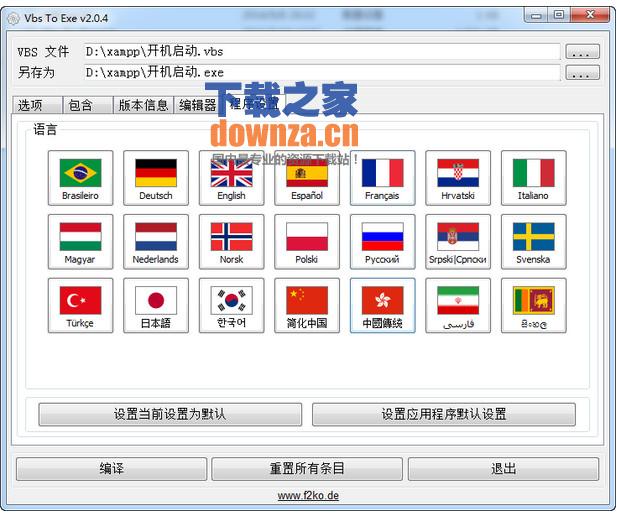Open the 版本信息 tab

(x=143, y=105)
